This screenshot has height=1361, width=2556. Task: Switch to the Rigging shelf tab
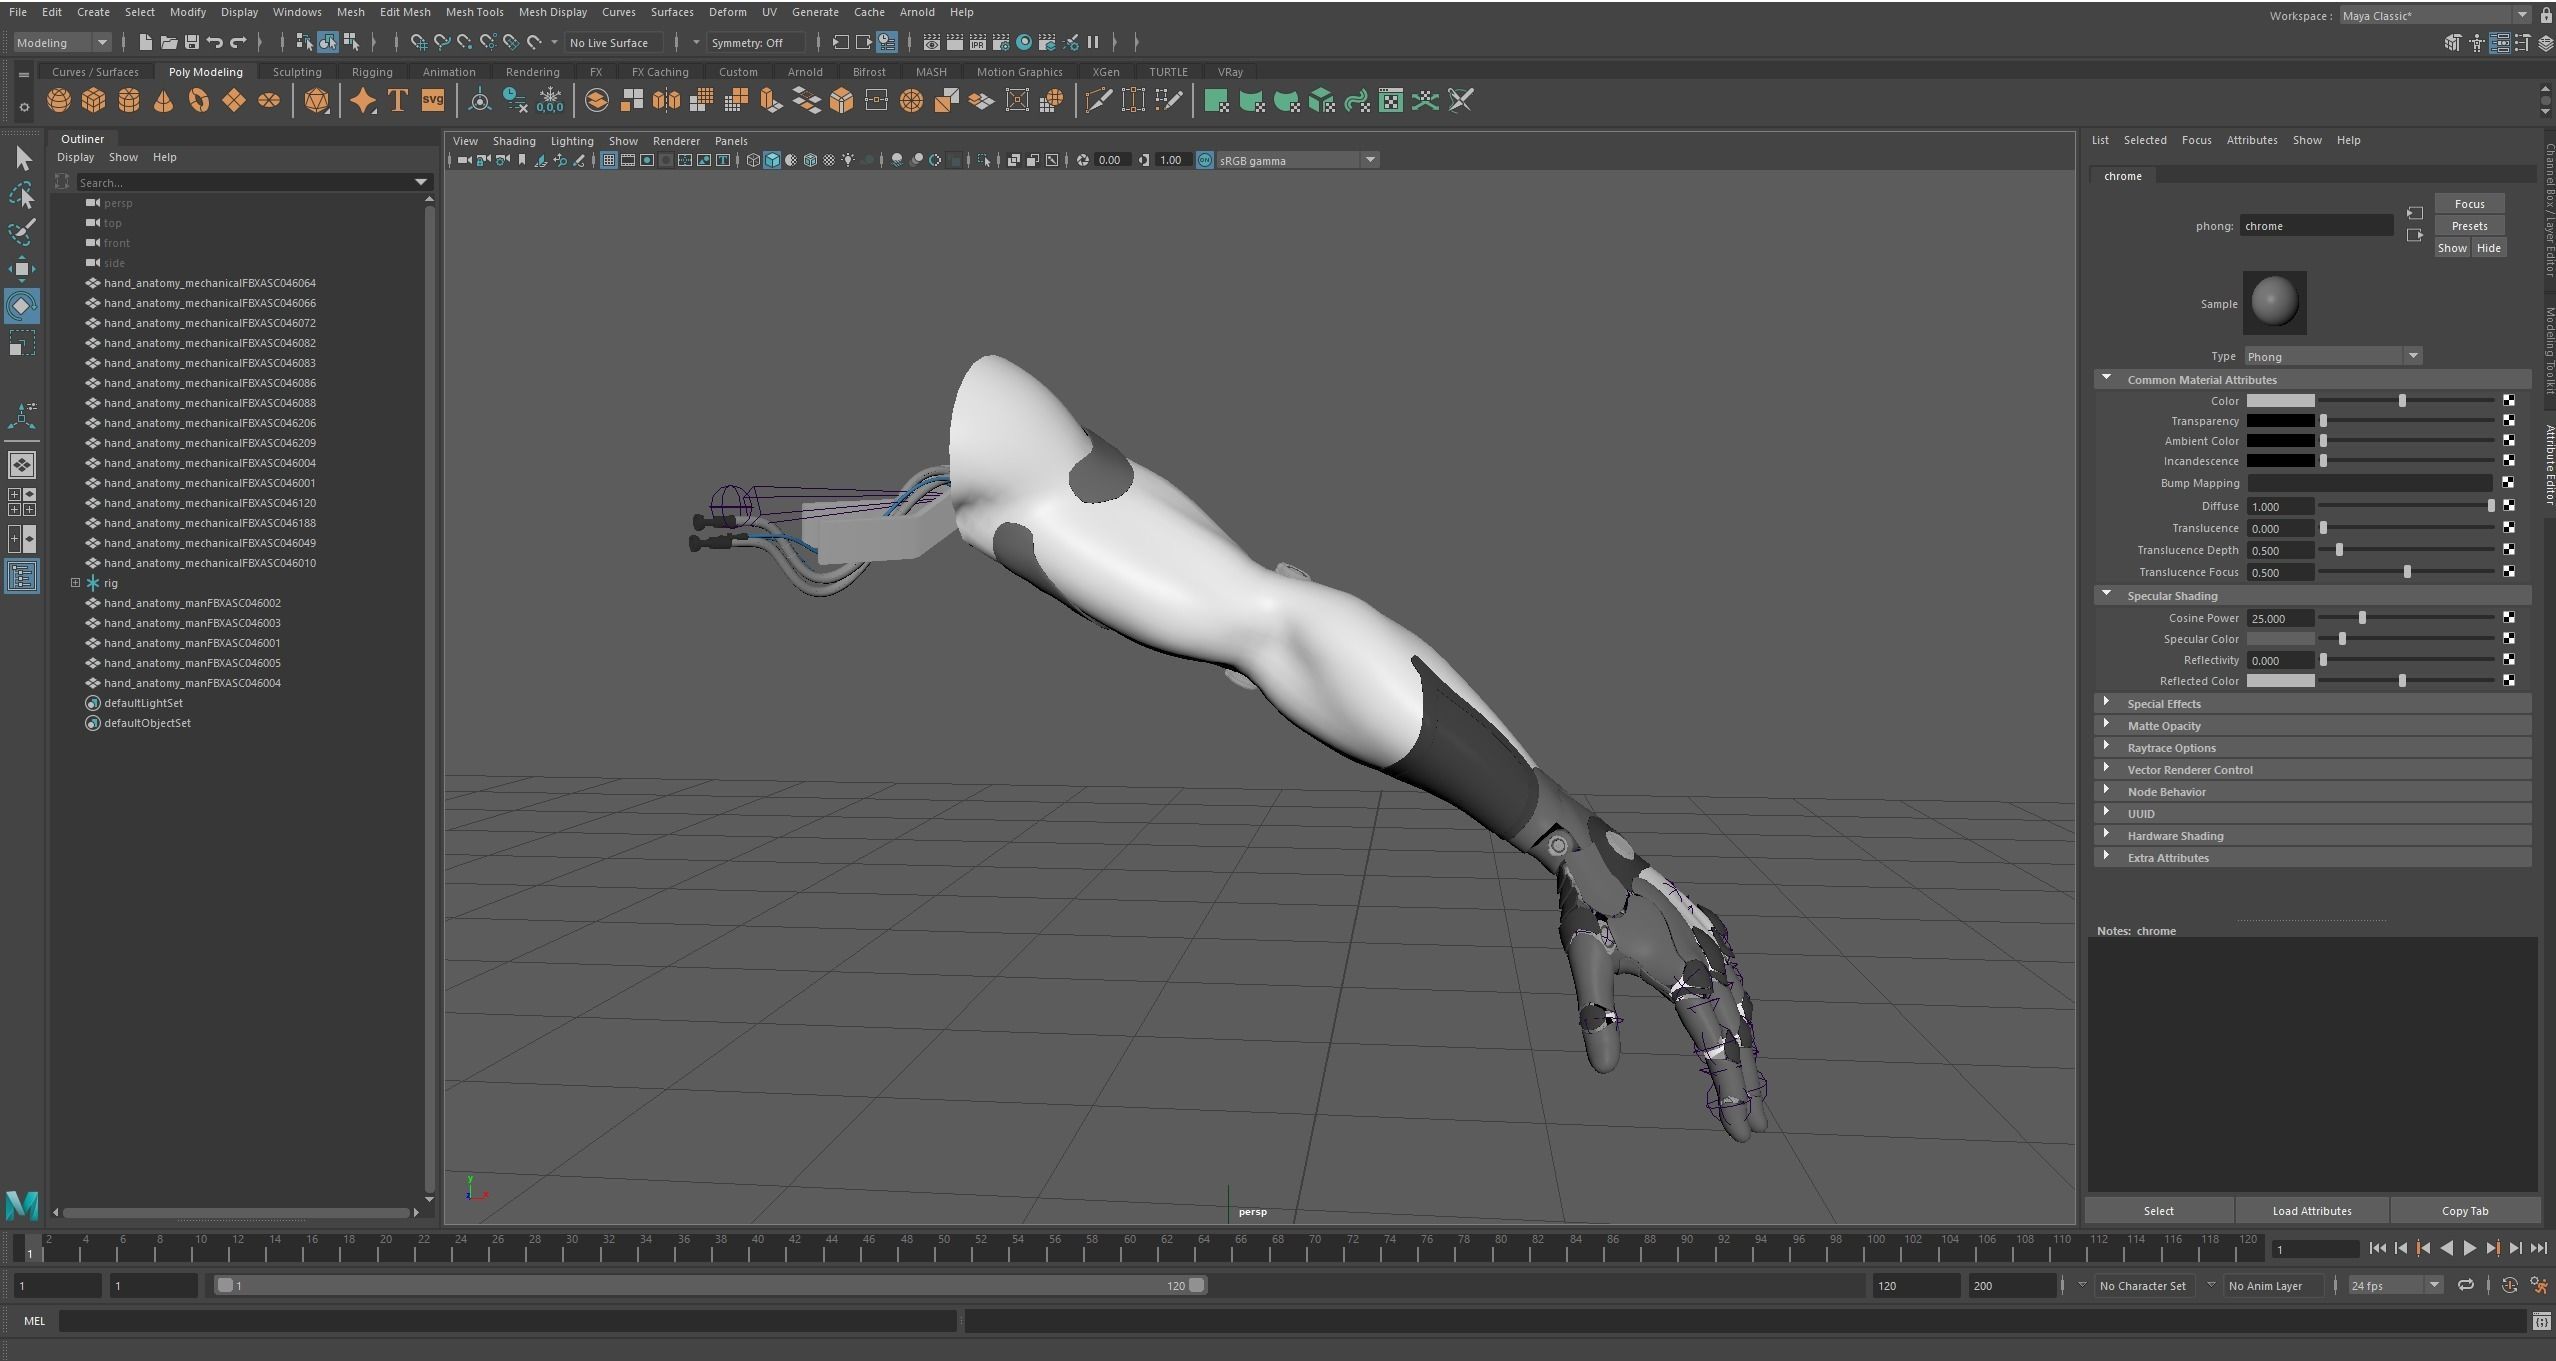tap(371, 71)
